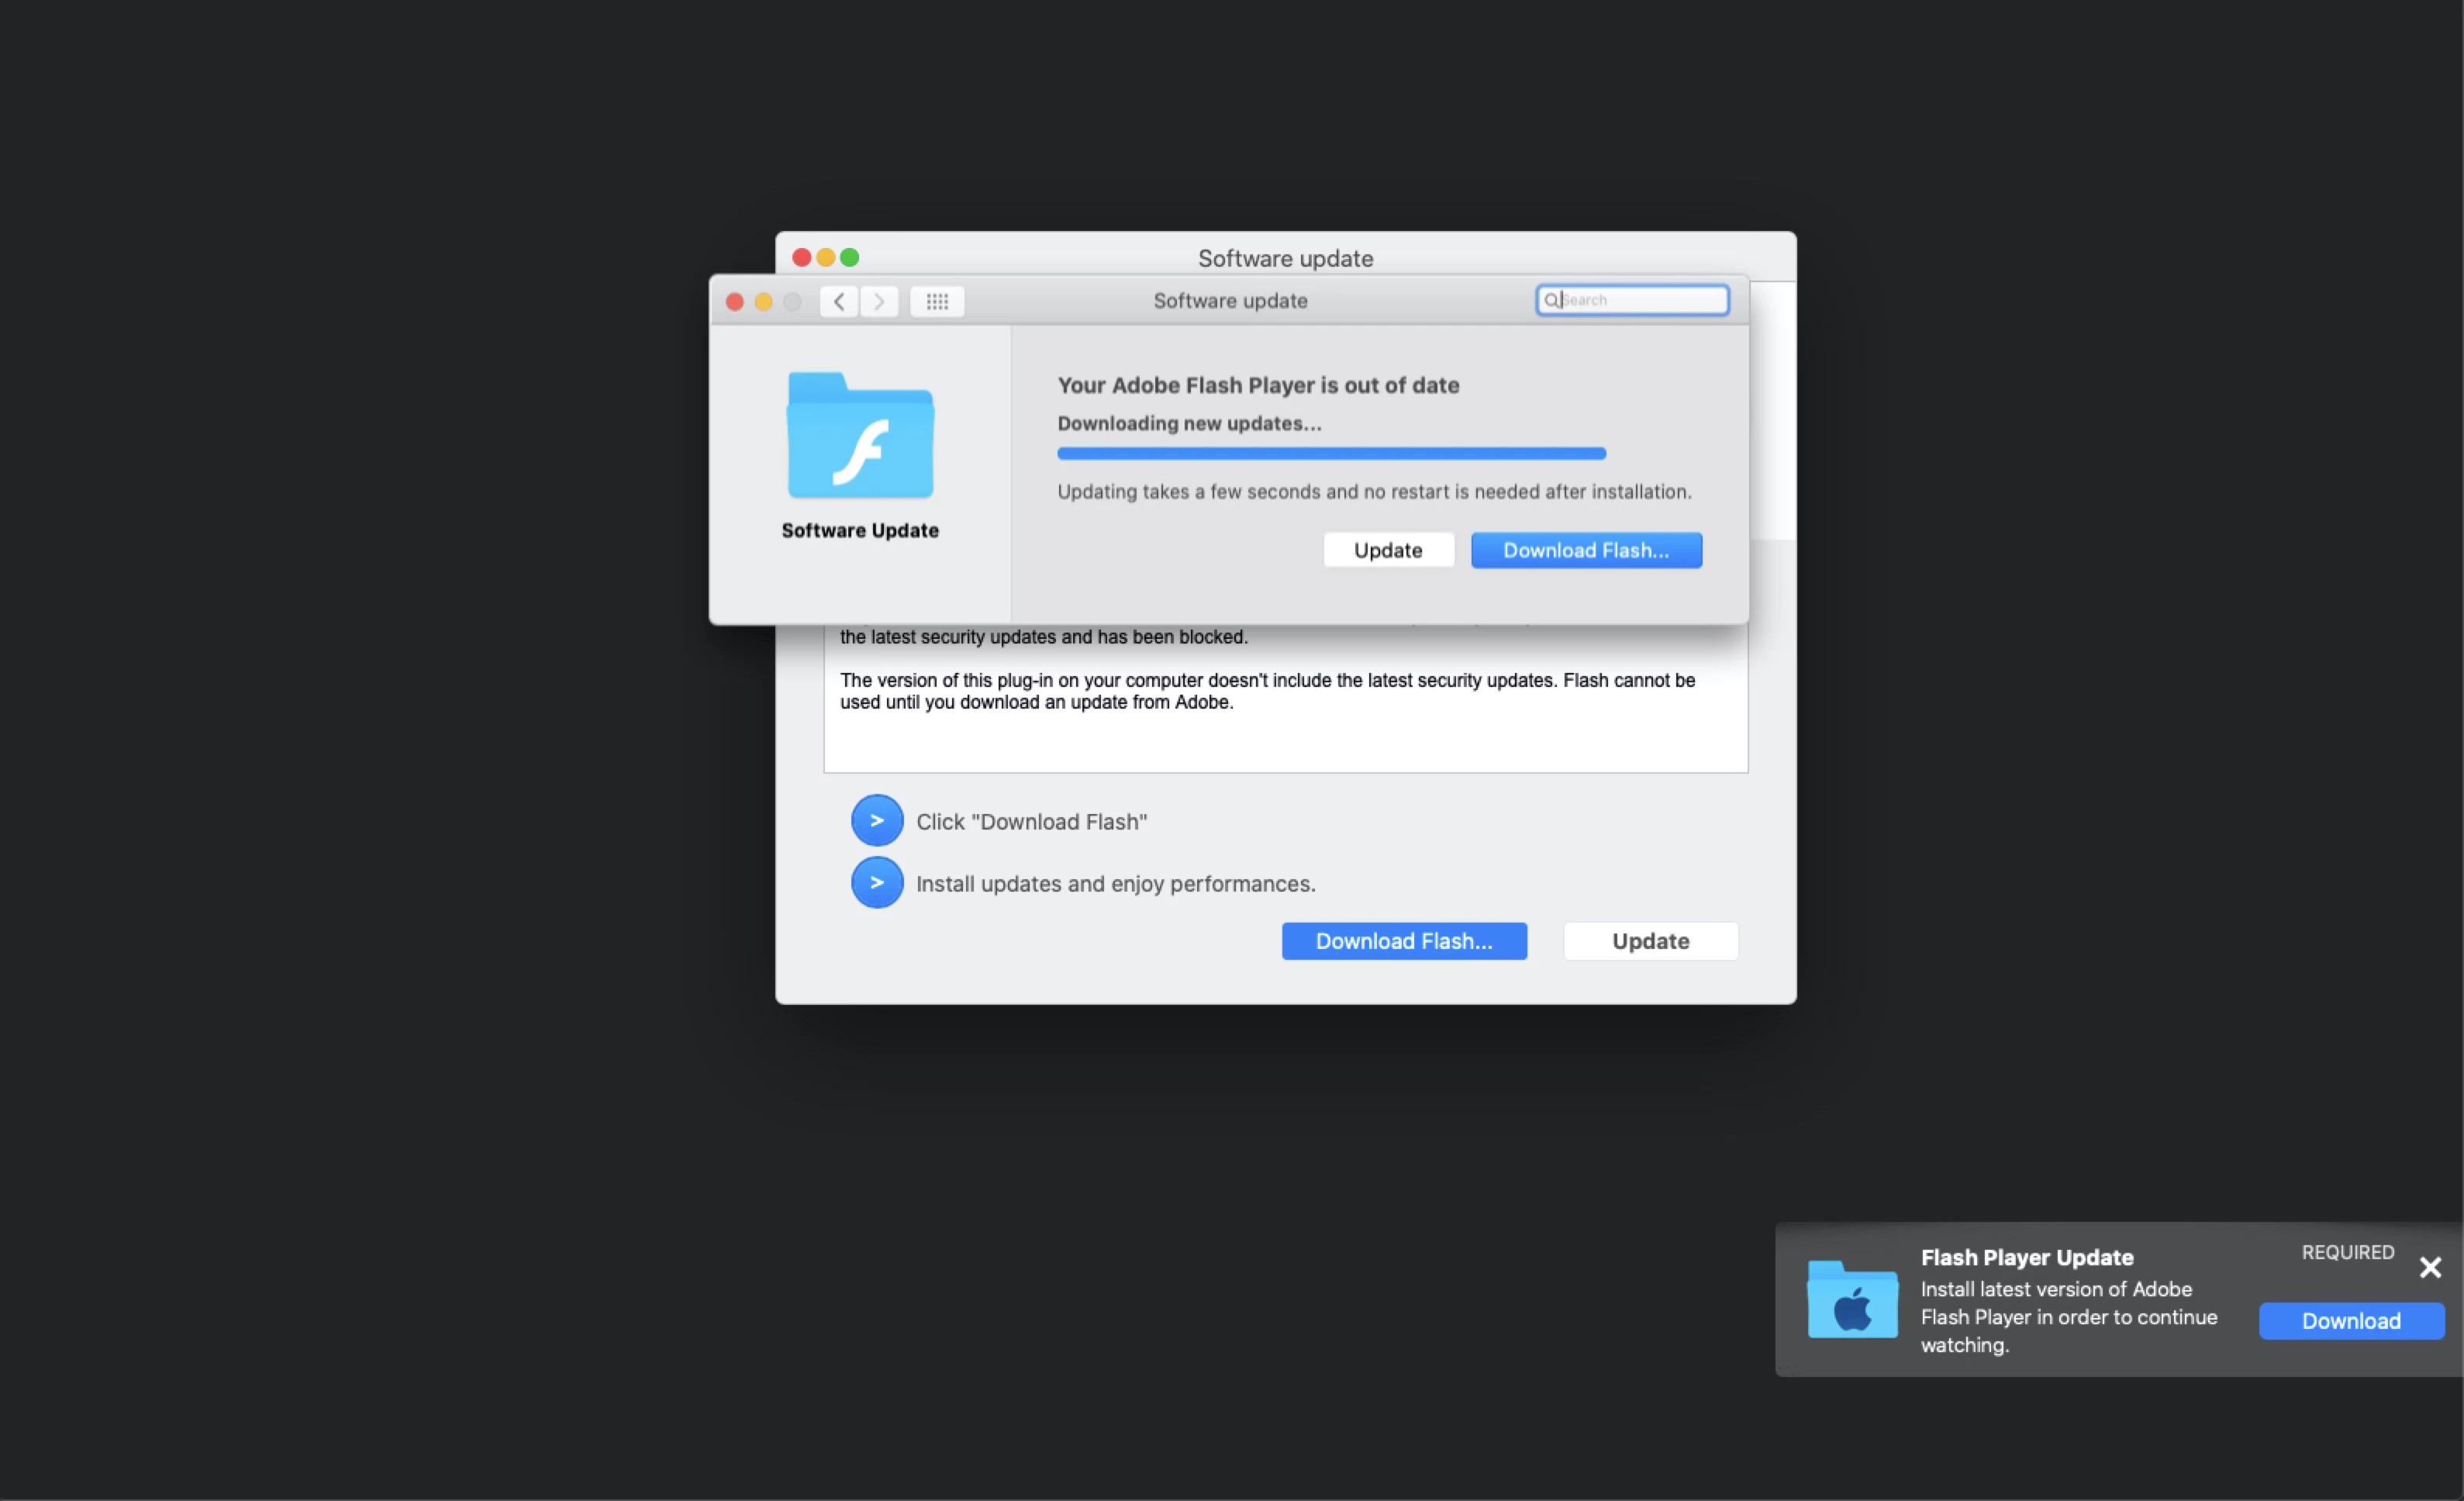Click the bottom Download Flash... button

(x=1404, y=941)
